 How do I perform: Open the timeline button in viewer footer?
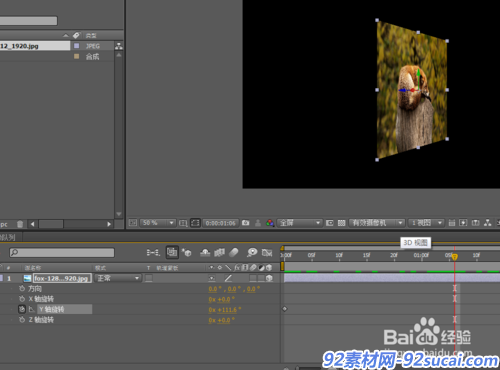click(475, 223)
